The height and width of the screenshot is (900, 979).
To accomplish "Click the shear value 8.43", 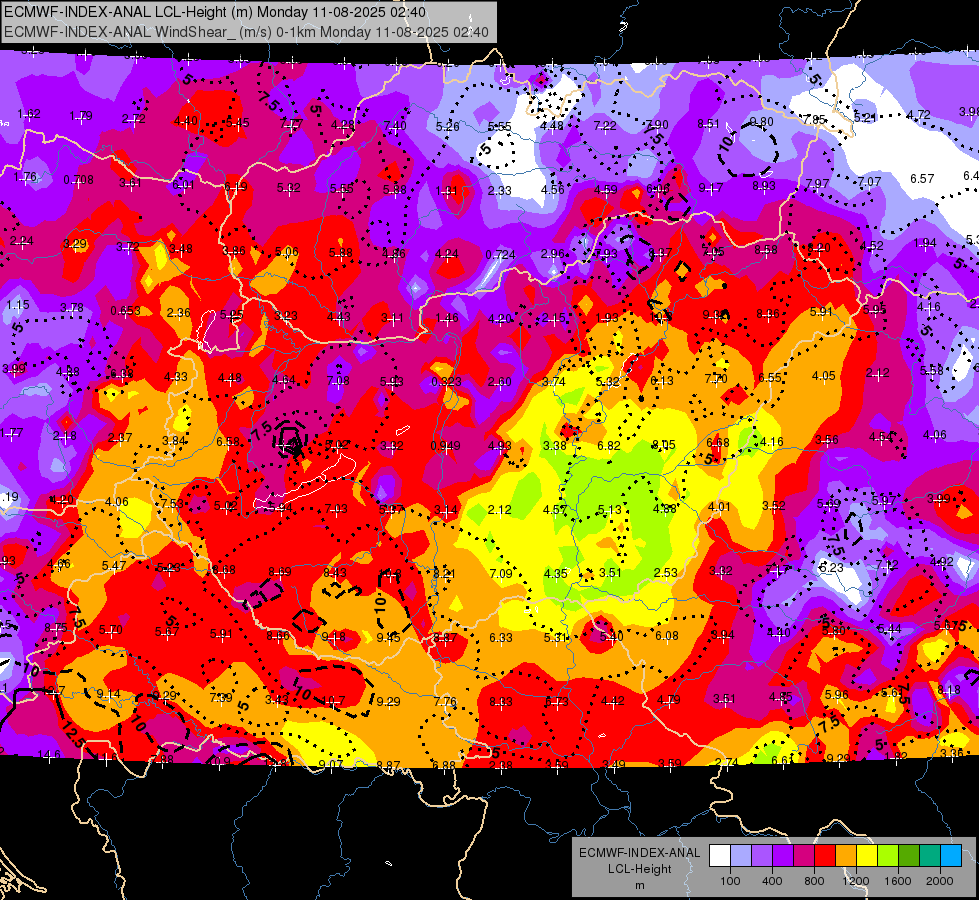I will click(x=335, y=573).
